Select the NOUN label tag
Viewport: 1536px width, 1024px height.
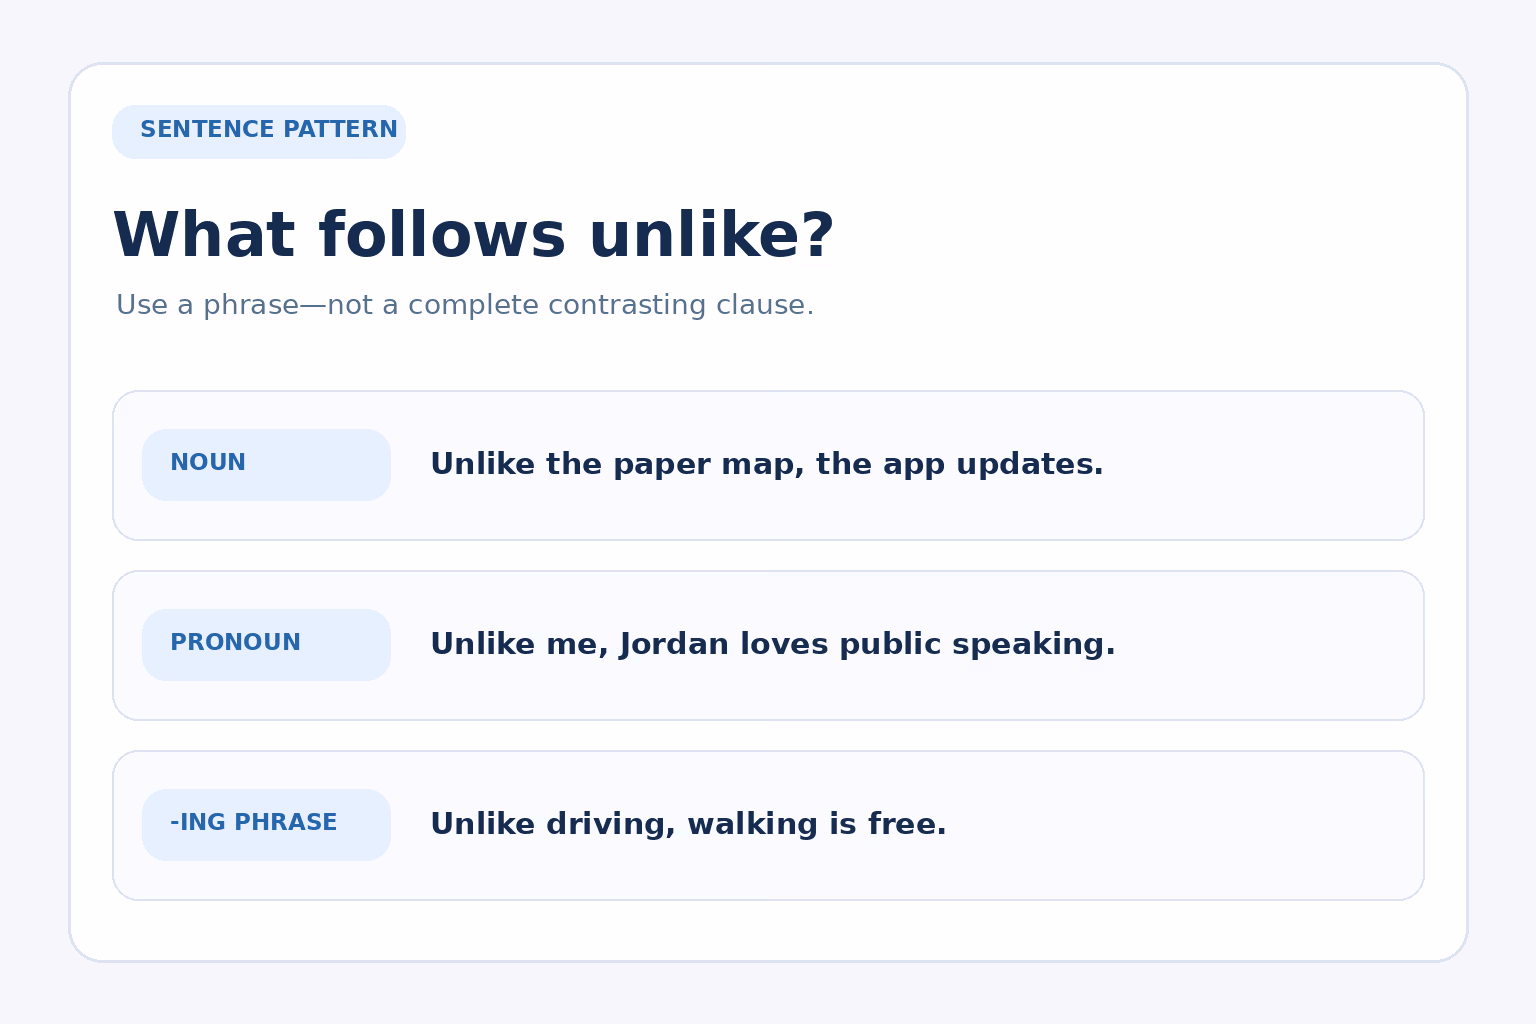coord(266,465)
